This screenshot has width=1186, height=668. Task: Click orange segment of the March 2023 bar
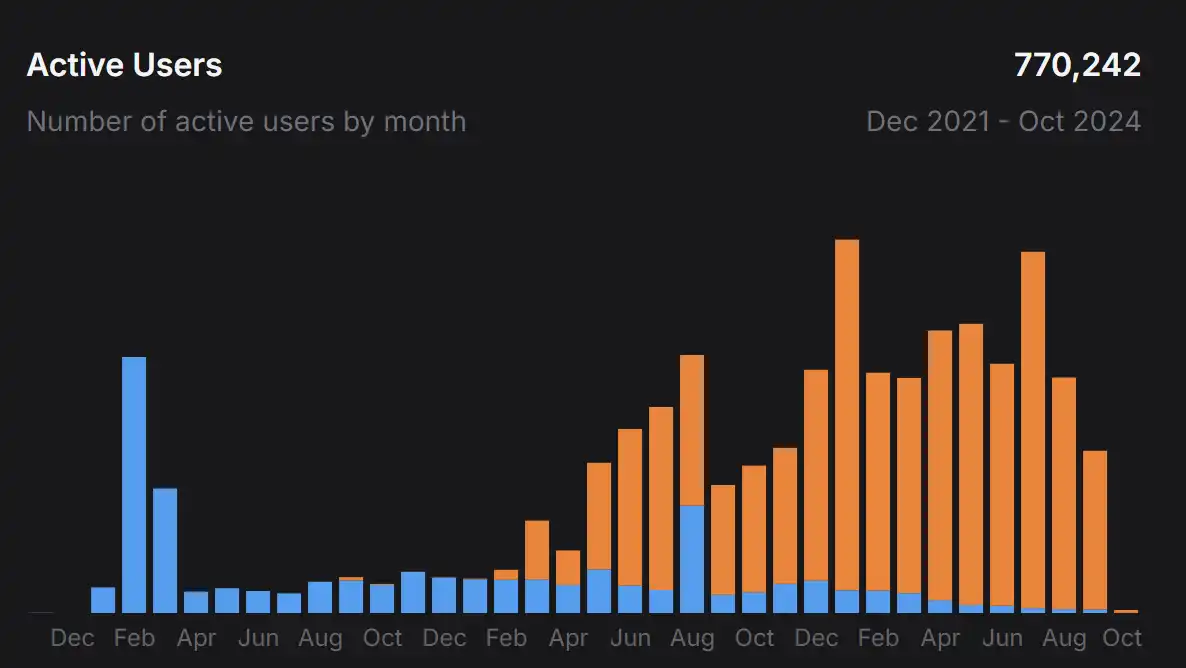pos(537,550)
